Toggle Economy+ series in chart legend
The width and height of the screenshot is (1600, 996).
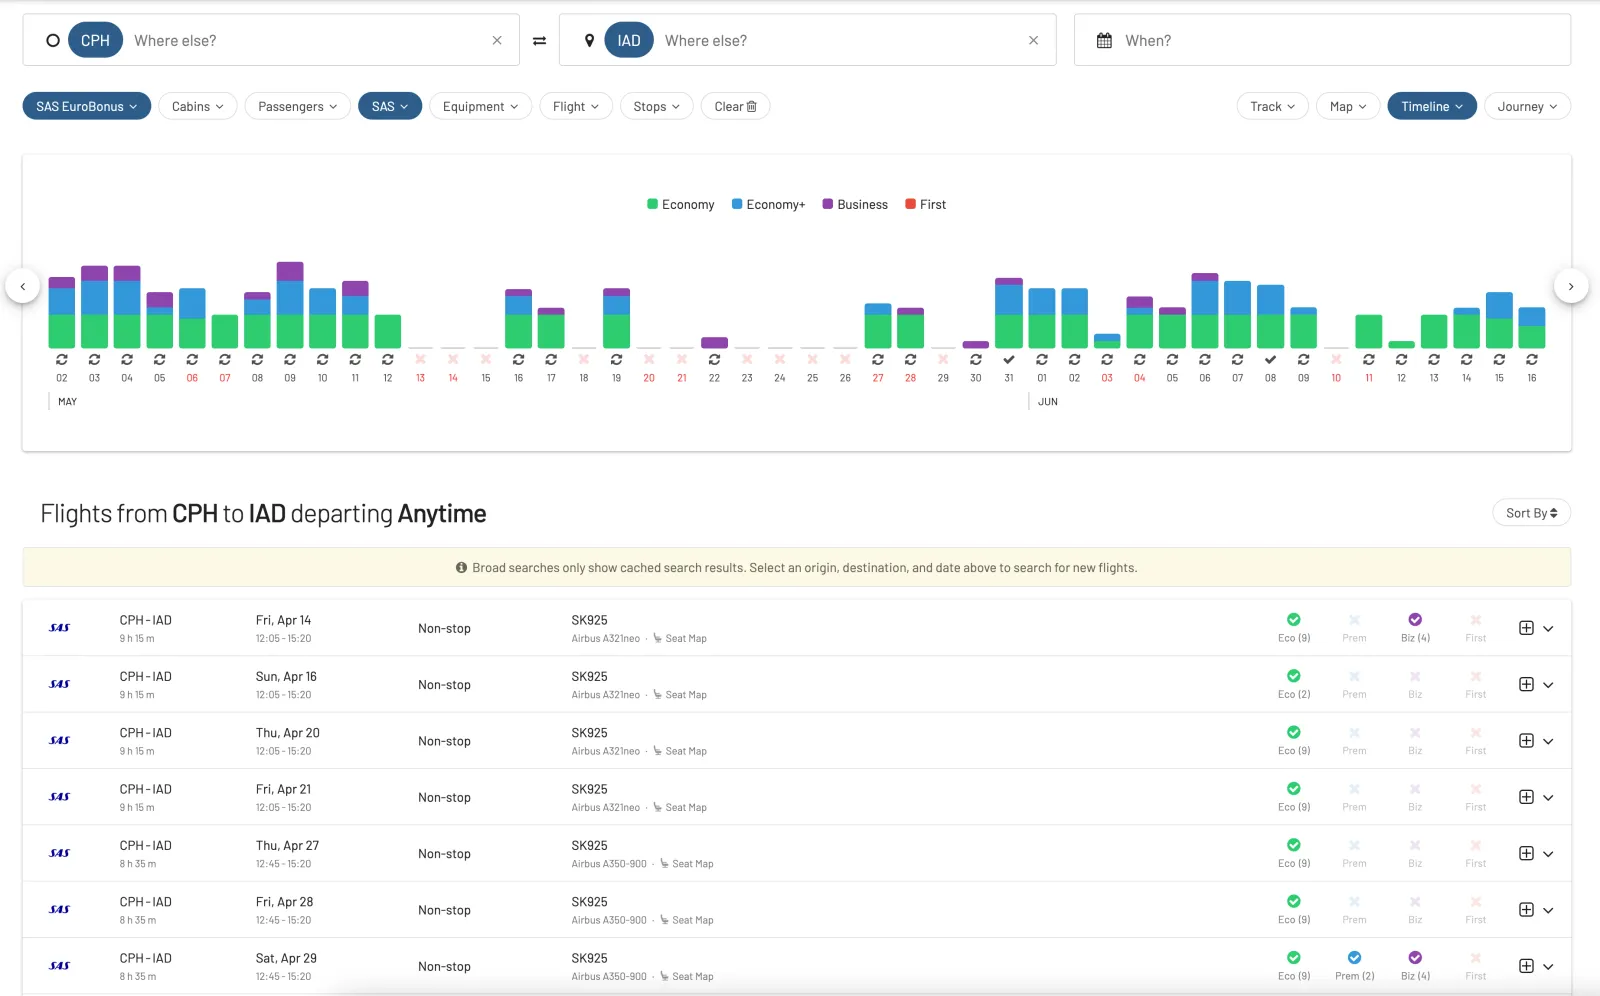(768, 204)
